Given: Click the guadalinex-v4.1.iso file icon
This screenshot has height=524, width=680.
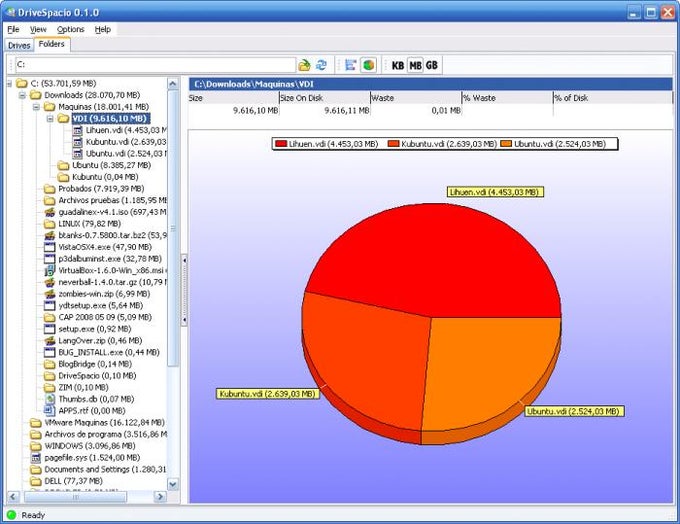Looking at the screenshot, I should click(x=50, y=212).
